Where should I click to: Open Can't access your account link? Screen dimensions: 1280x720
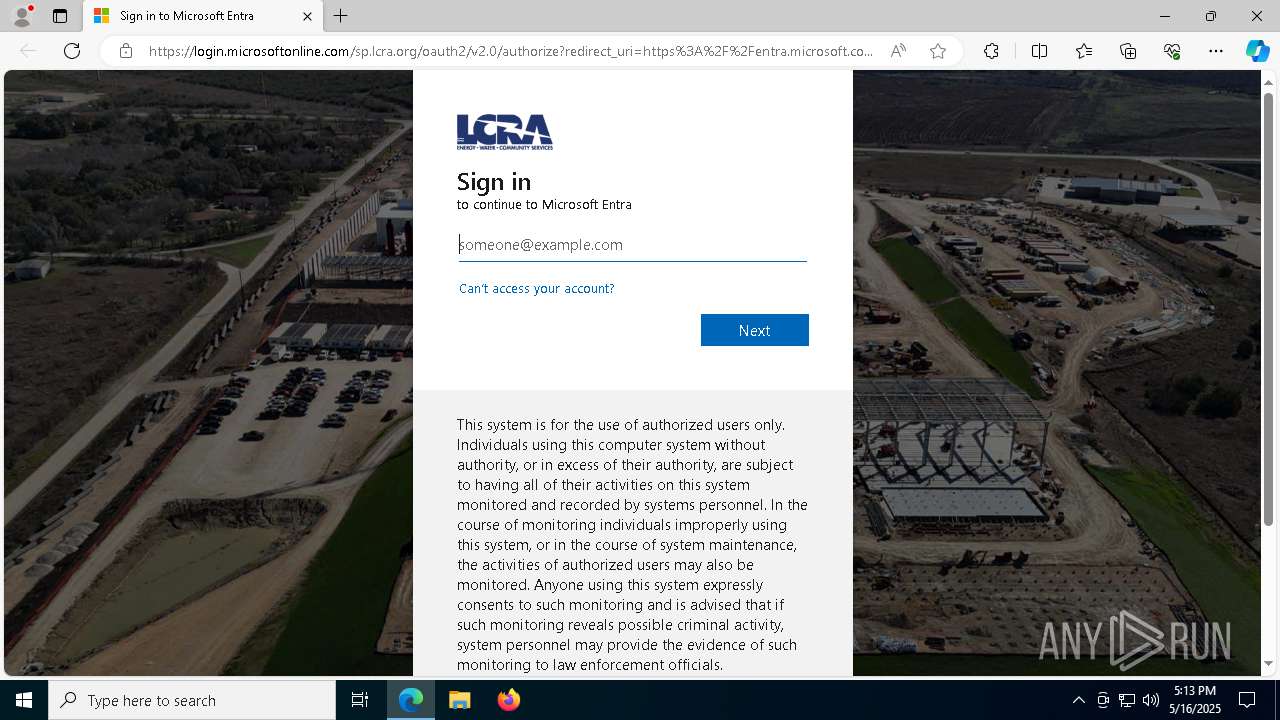pyautogui.click(x=537, y=288)
